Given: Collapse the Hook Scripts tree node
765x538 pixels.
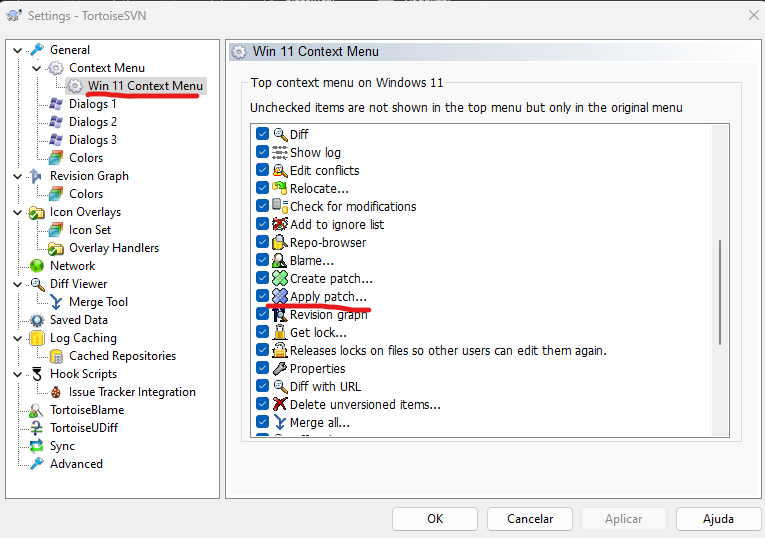Looking at the screenshot, I should [18, 375].
